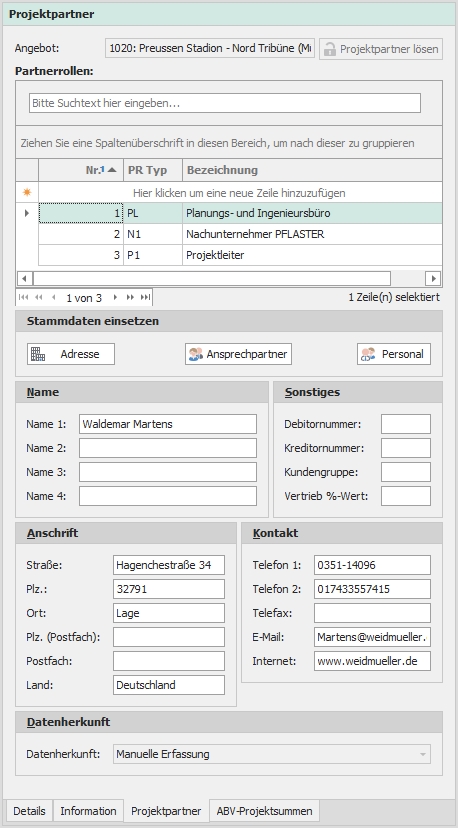
Task: Click the Land field containing Deutschland
Action: pyautogui.click(x=169, y=685)
